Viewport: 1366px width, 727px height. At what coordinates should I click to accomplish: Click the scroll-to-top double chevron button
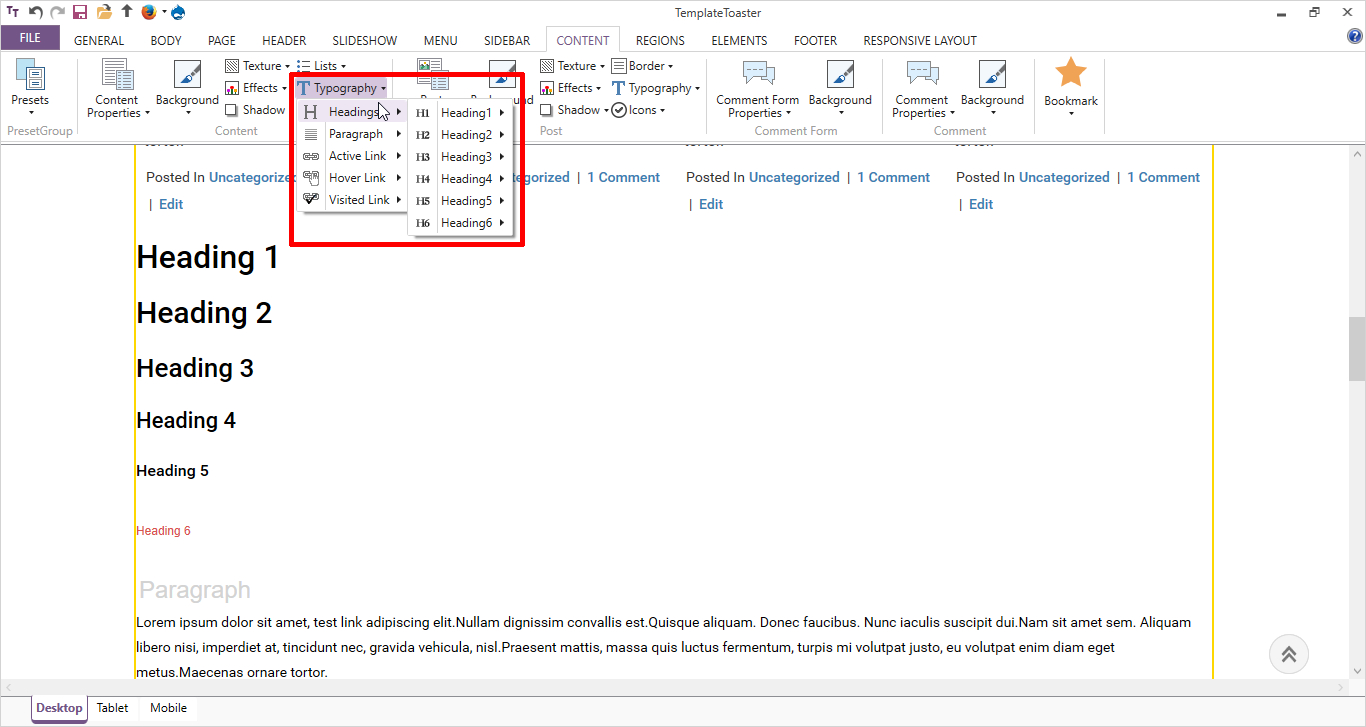tap(1289, 655)
